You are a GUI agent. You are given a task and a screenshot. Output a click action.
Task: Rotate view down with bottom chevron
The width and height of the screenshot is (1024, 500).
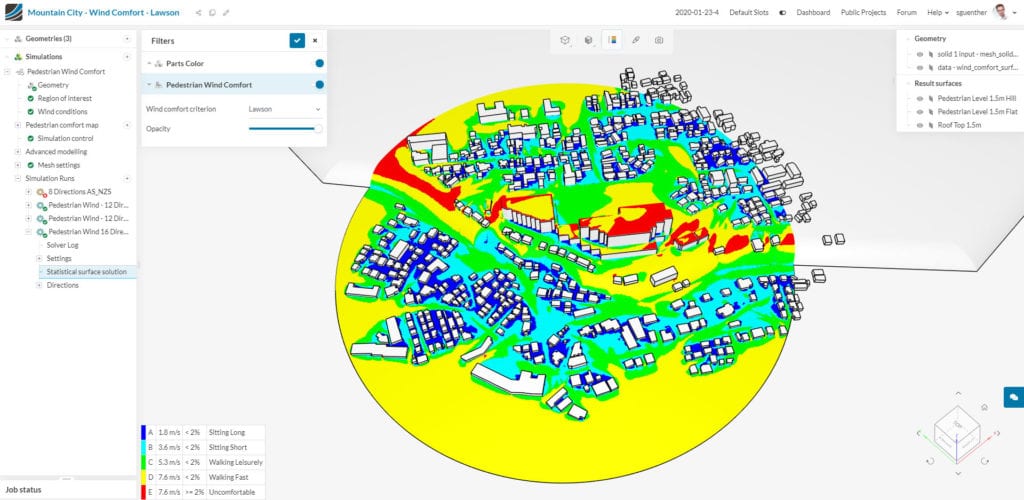(958, 473)
